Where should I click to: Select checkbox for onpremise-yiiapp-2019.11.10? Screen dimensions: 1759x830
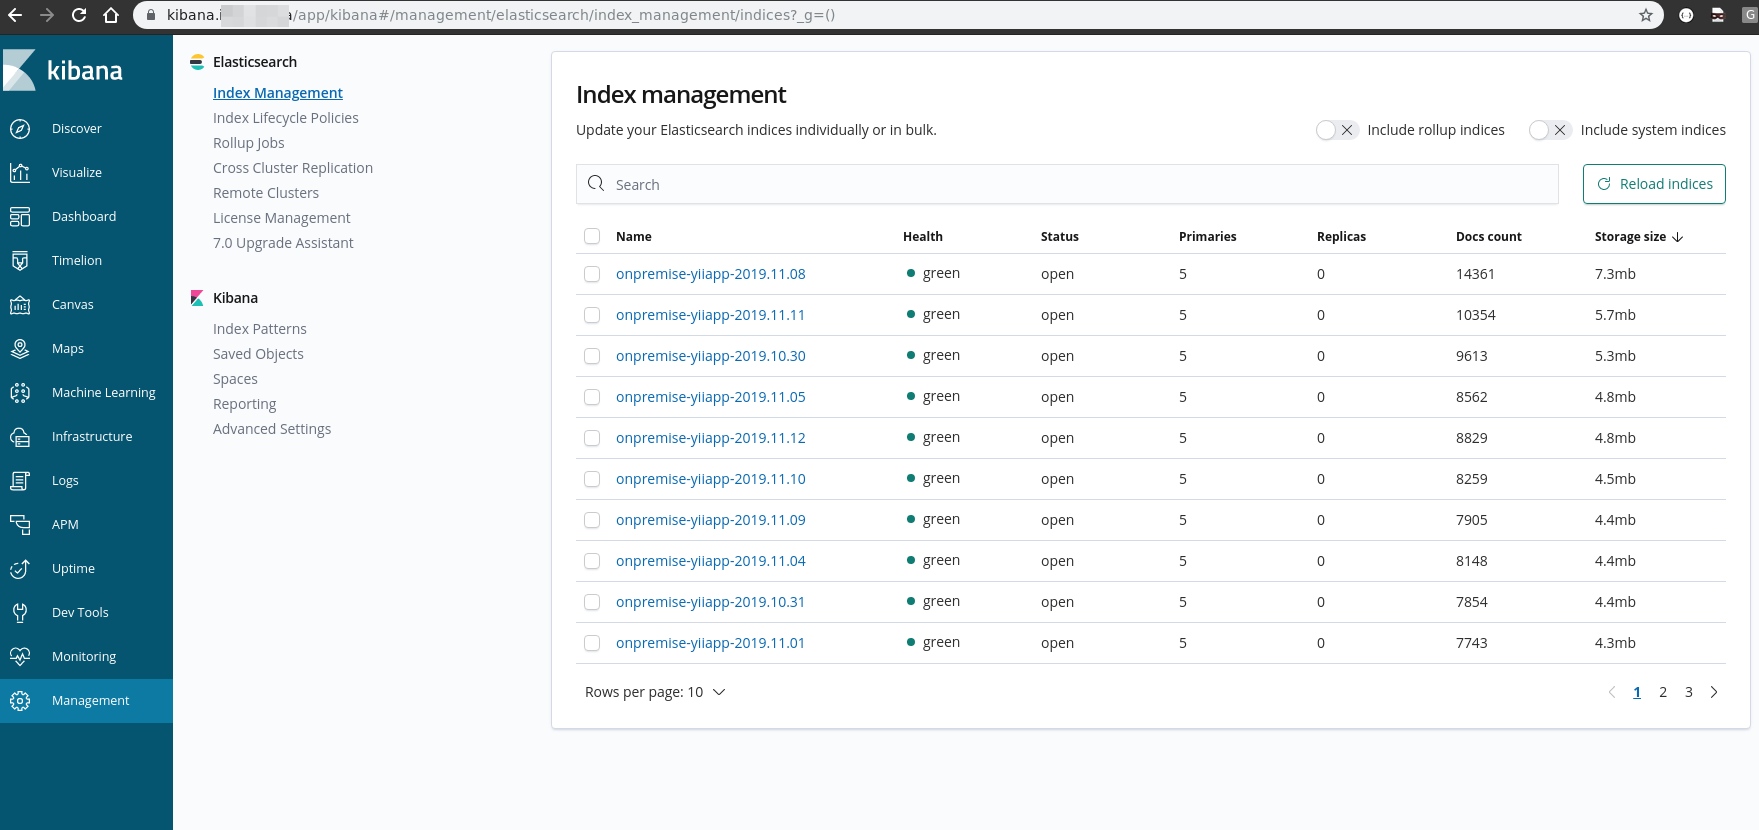coord(592,479)
